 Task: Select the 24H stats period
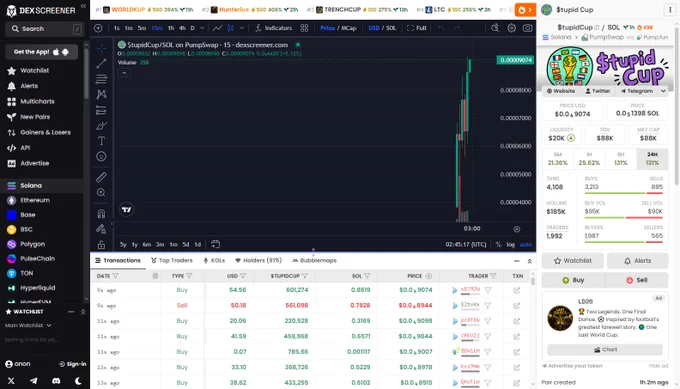click(652, 159)
